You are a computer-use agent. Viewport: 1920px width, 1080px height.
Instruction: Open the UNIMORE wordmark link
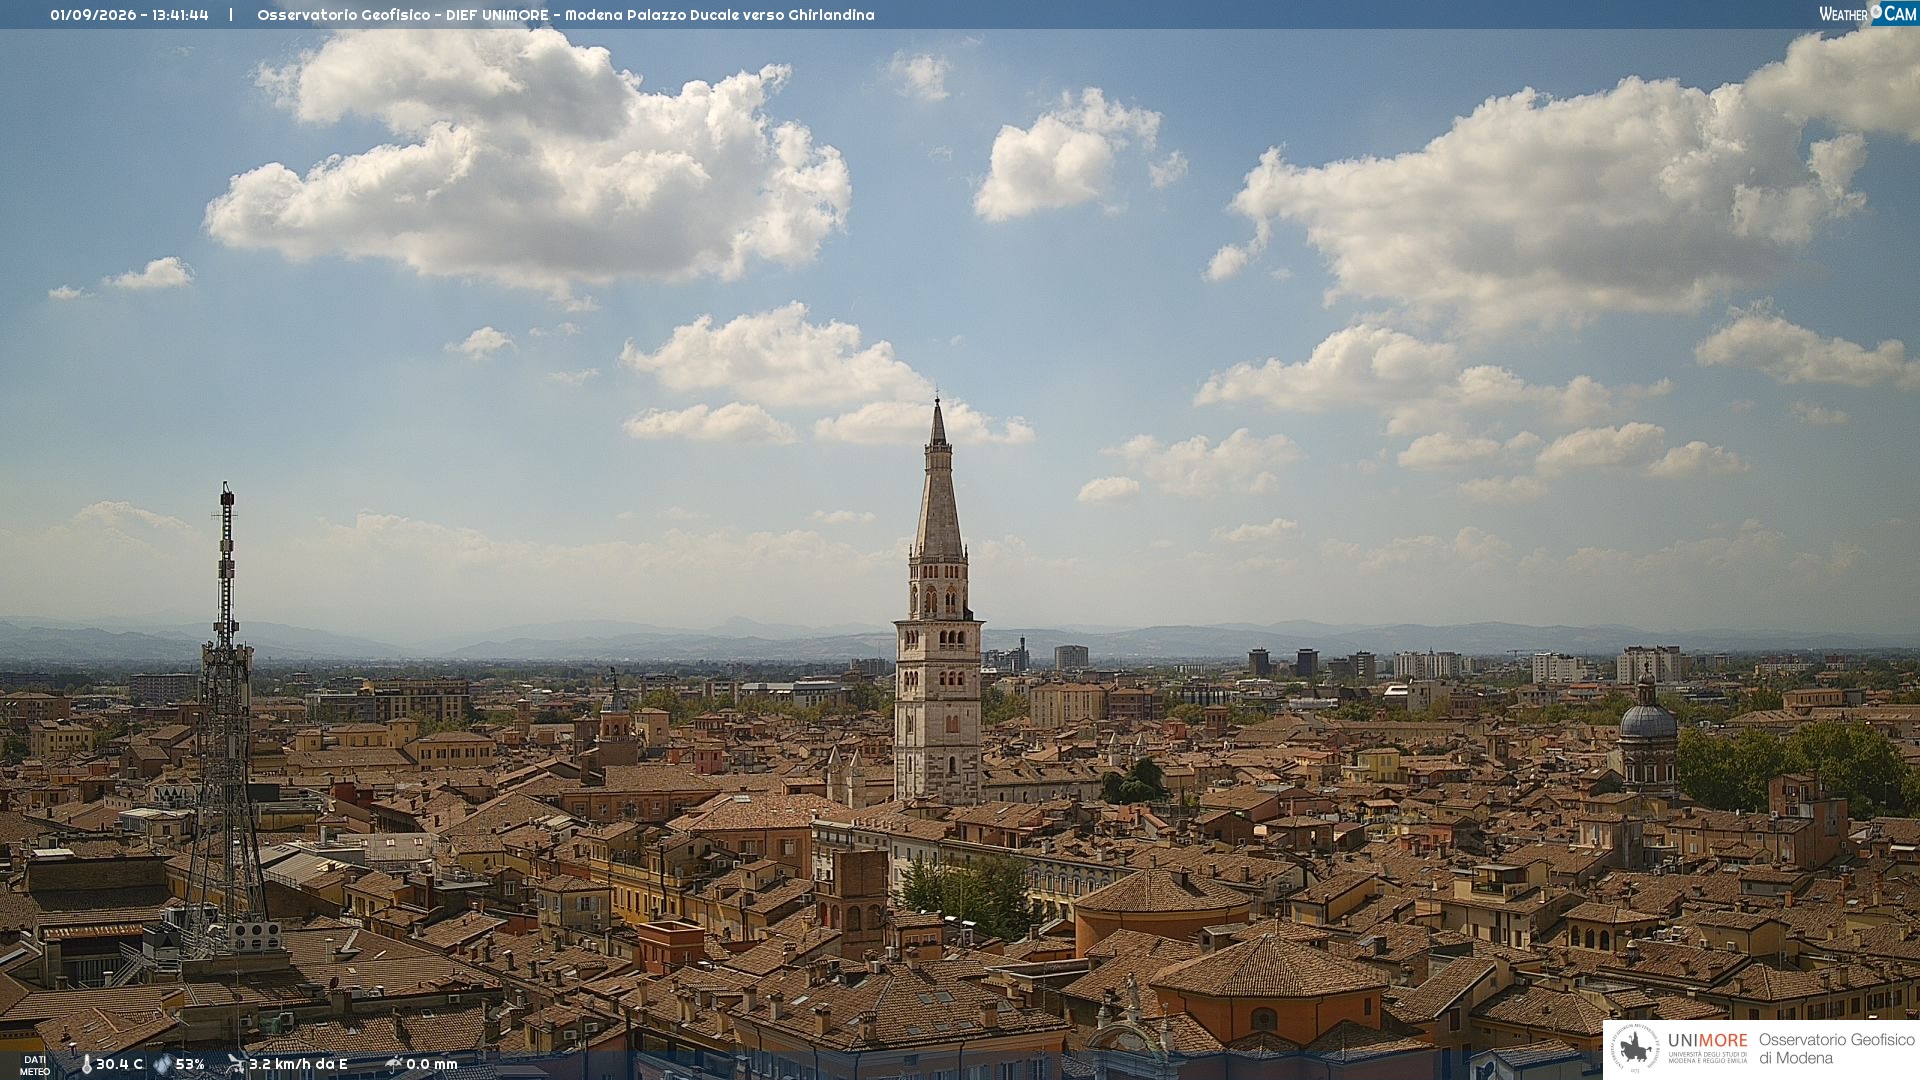[1707, 1041]
